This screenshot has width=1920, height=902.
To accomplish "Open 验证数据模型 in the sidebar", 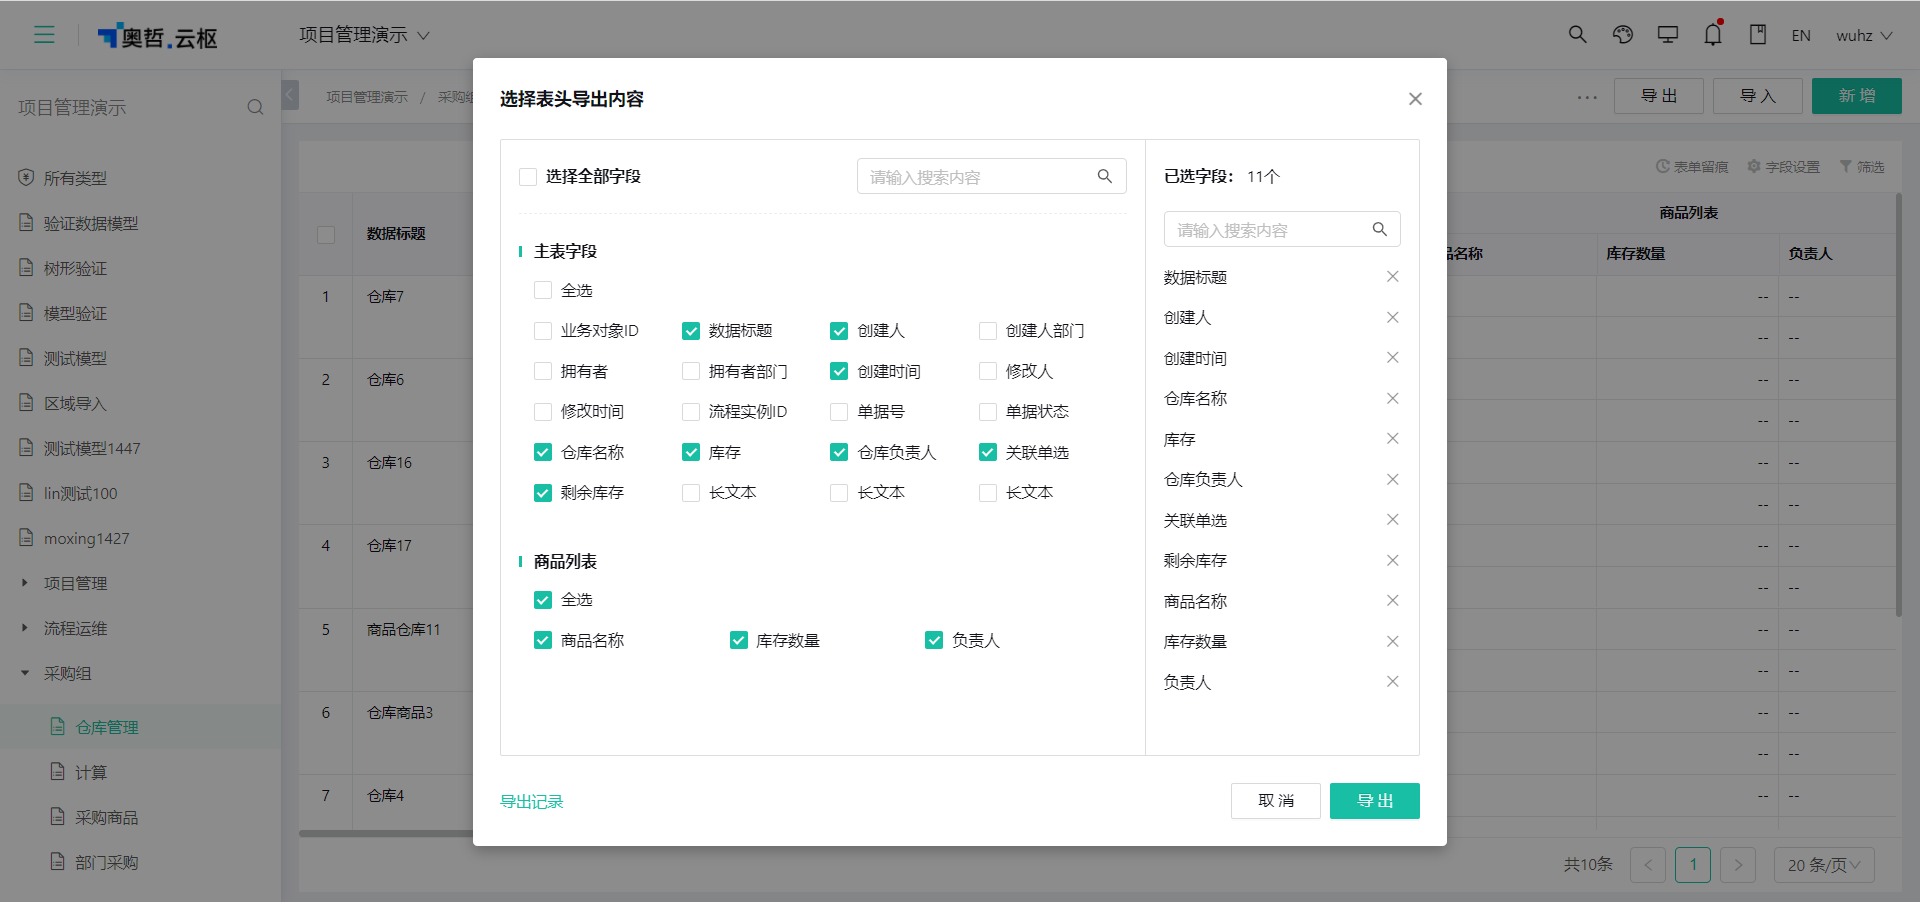I will [91, 223].
